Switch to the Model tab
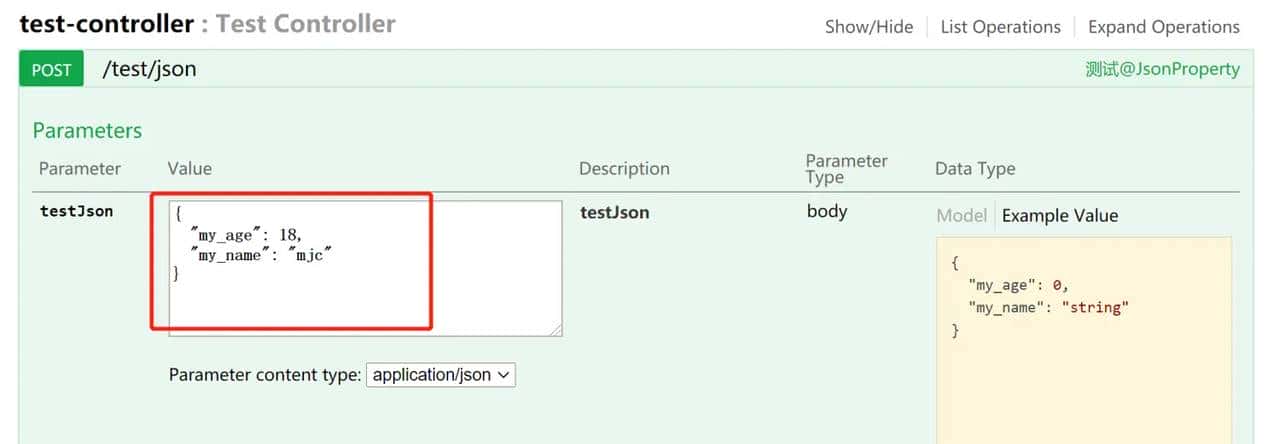1280x444 pixels. click(x=961, y=215)
